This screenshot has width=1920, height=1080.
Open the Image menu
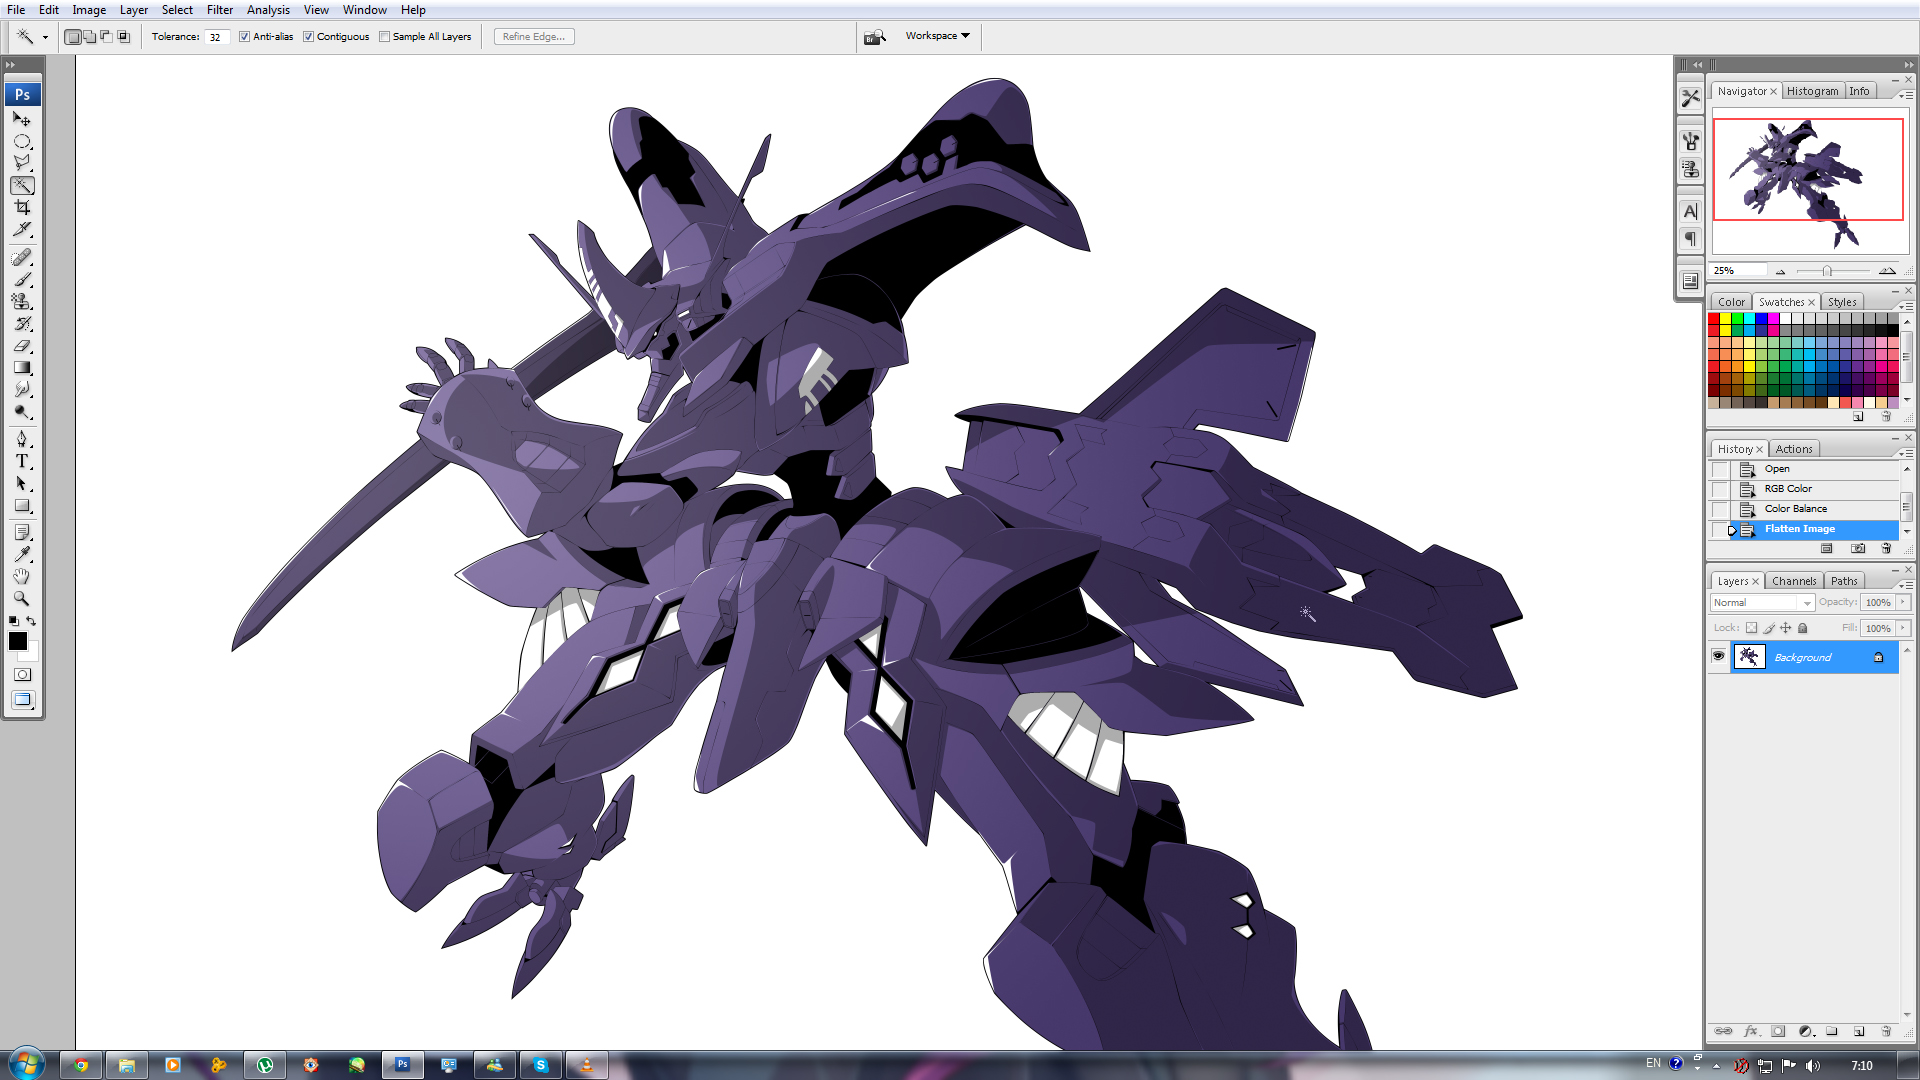(x=89, y=10)
